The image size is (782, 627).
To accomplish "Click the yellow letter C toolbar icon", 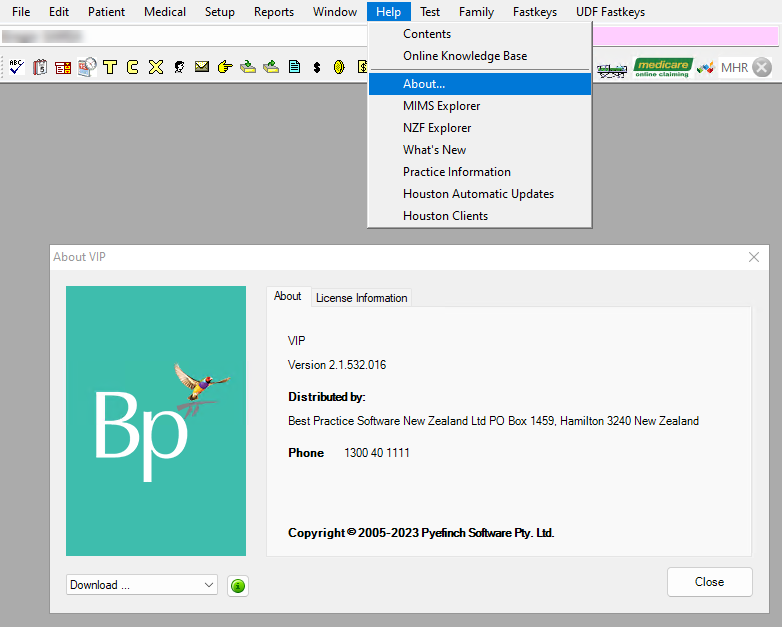I will tap(133, 67).
